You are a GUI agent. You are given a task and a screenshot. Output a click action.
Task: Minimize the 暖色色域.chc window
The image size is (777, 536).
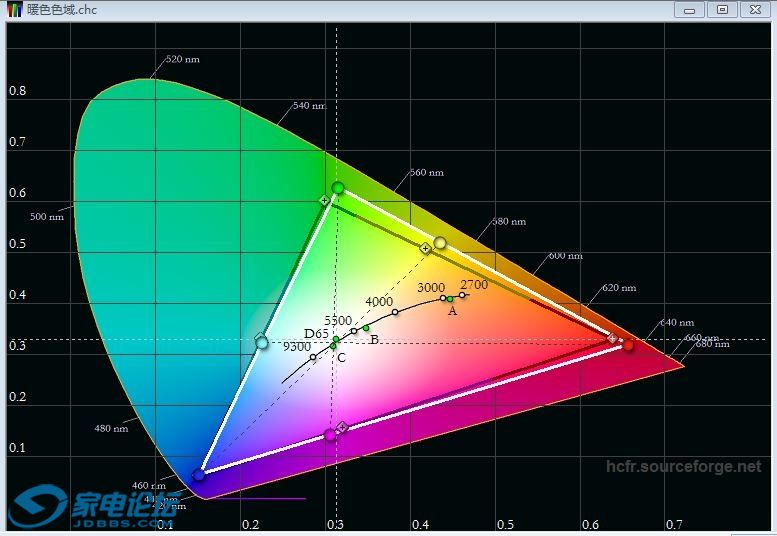[689, 9]
